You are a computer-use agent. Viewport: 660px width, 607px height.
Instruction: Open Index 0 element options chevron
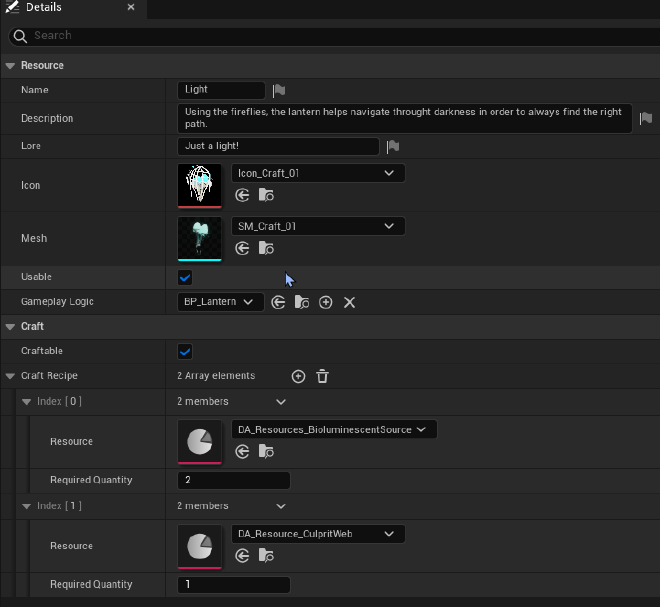pos(281,402)
